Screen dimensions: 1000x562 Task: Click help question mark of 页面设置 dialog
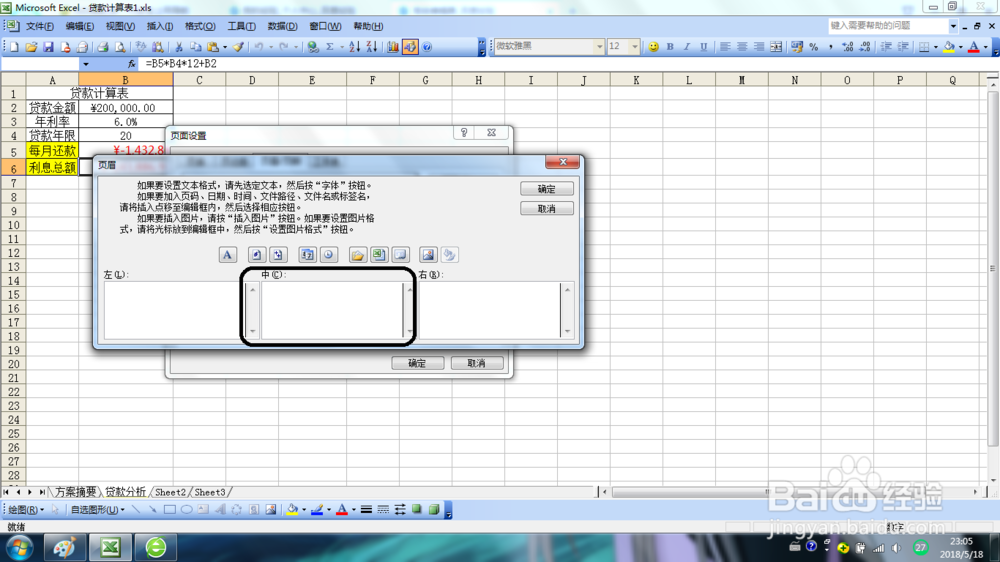click(x=464, y=133)
